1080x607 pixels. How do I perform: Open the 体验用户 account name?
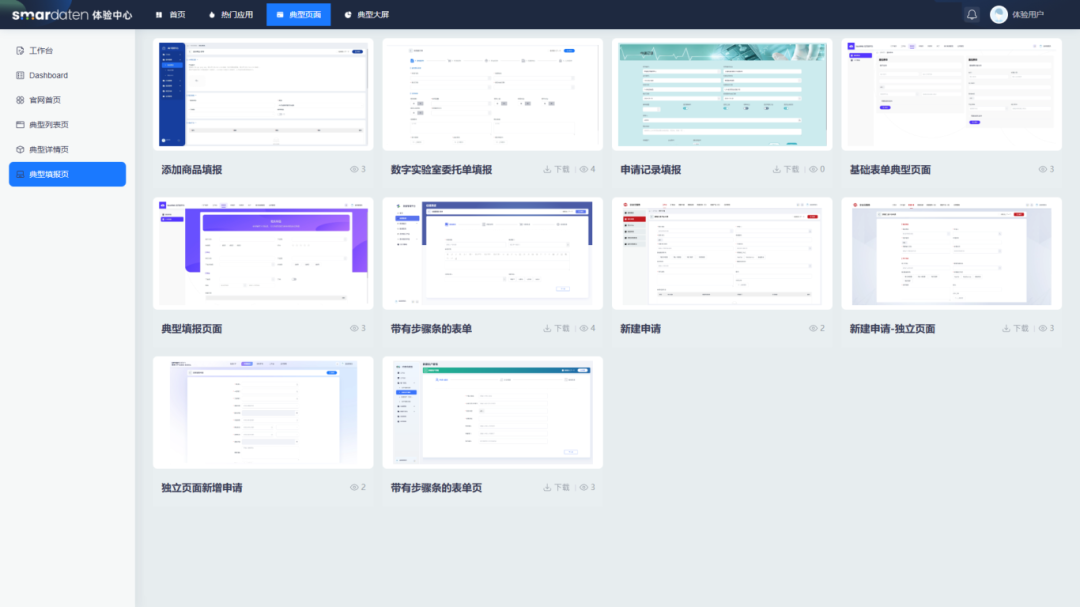click(1028, 14)
